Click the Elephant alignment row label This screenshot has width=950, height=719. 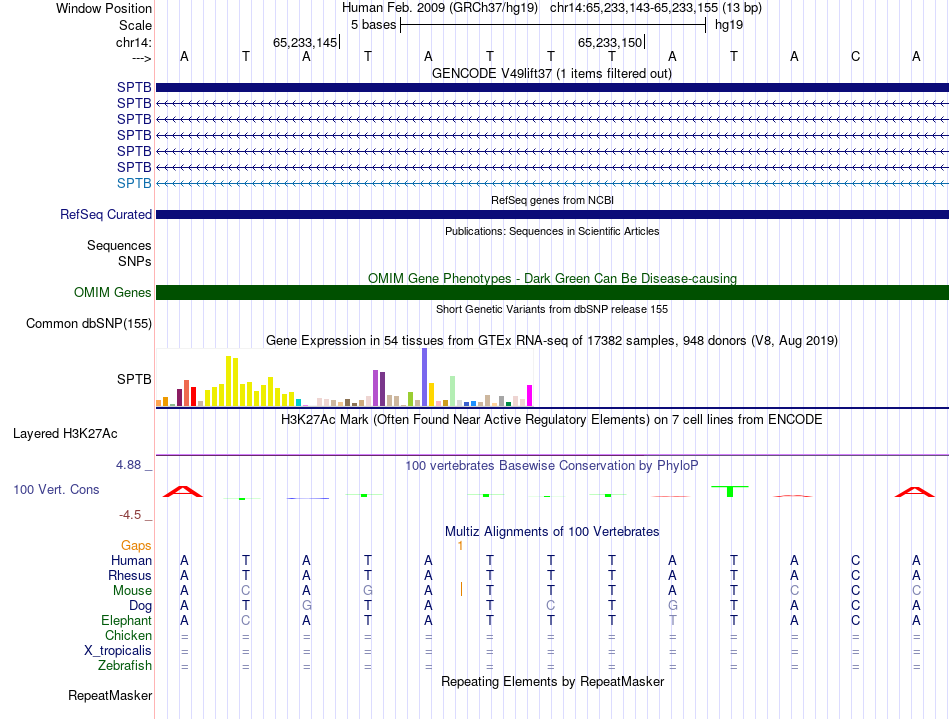[x=127, y=620]
